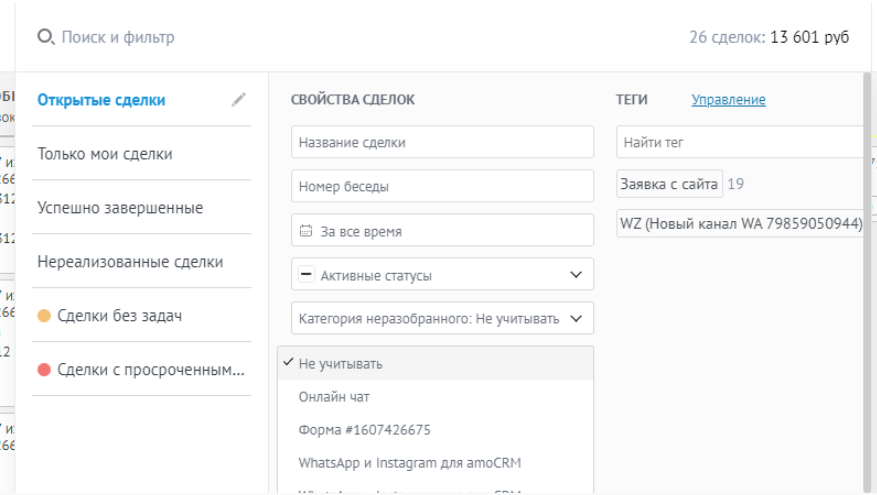Click the Заявка с сайта tag
The width and height of the screenshot is (877, 495).
pos(669,184)
